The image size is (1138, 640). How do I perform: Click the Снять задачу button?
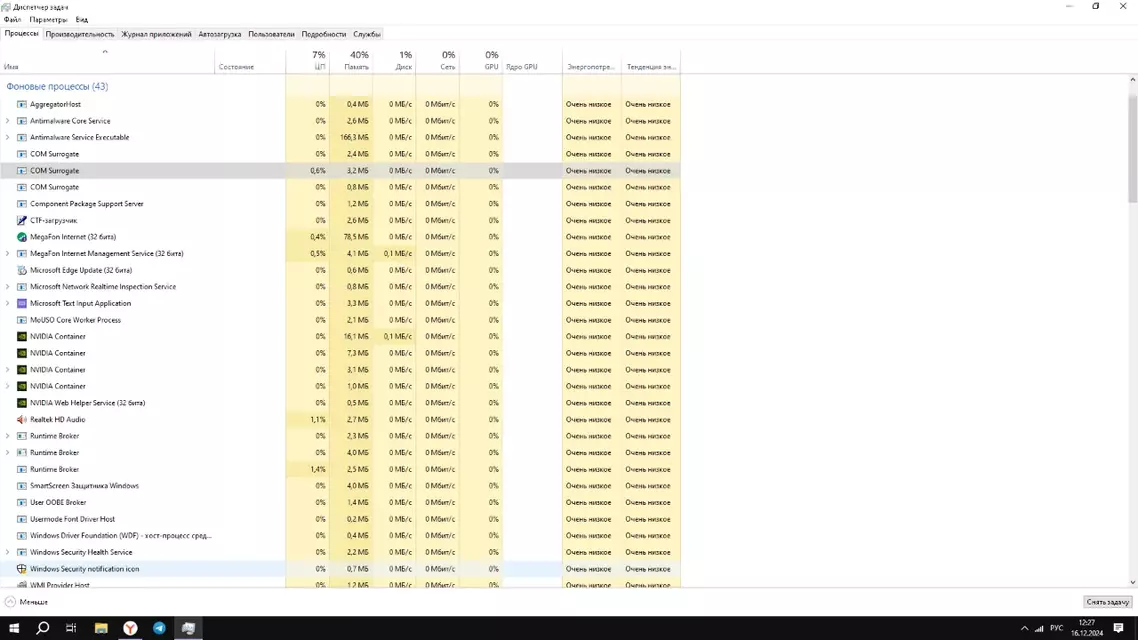(x=1108, y=602)
